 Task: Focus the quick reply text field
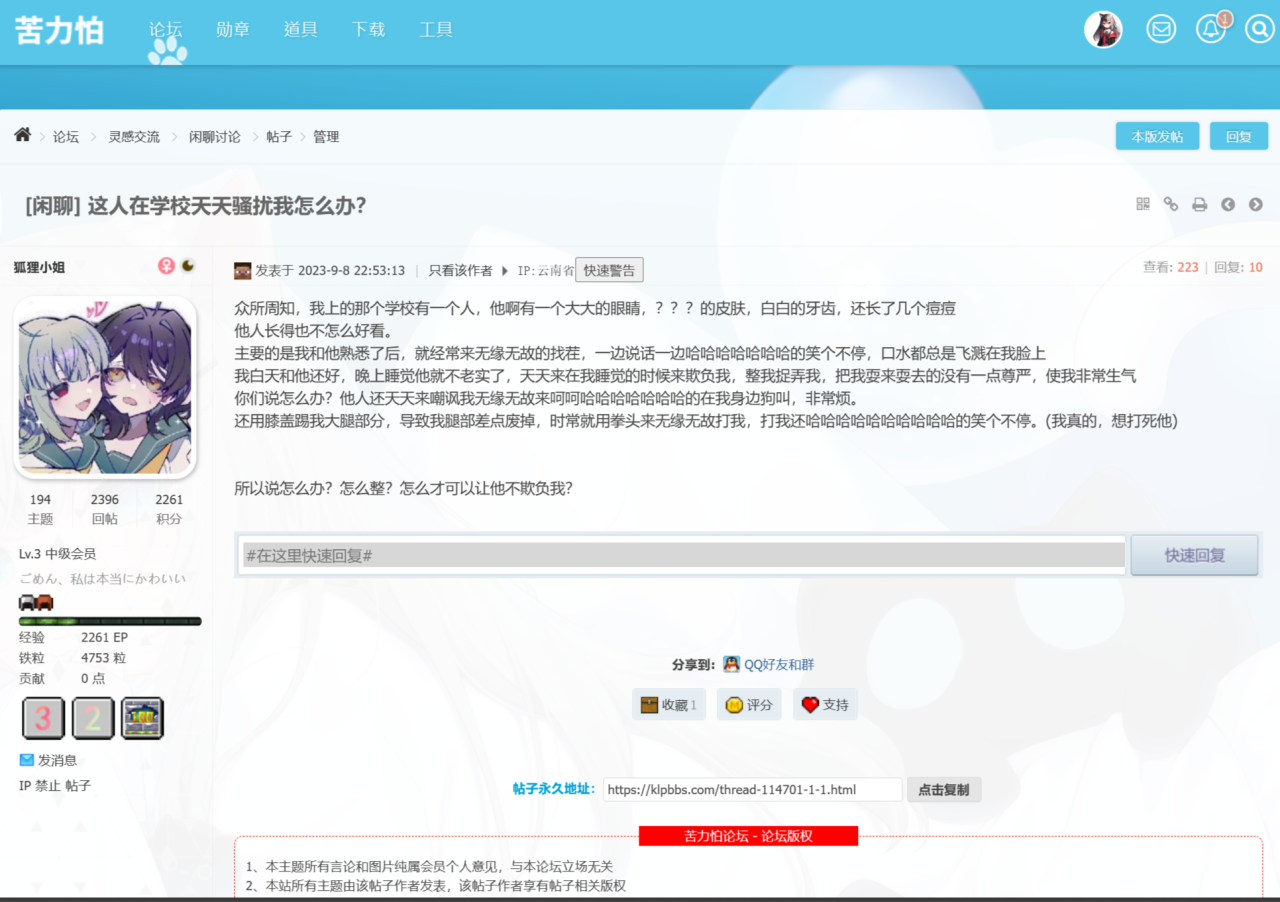tap(683, 555)
